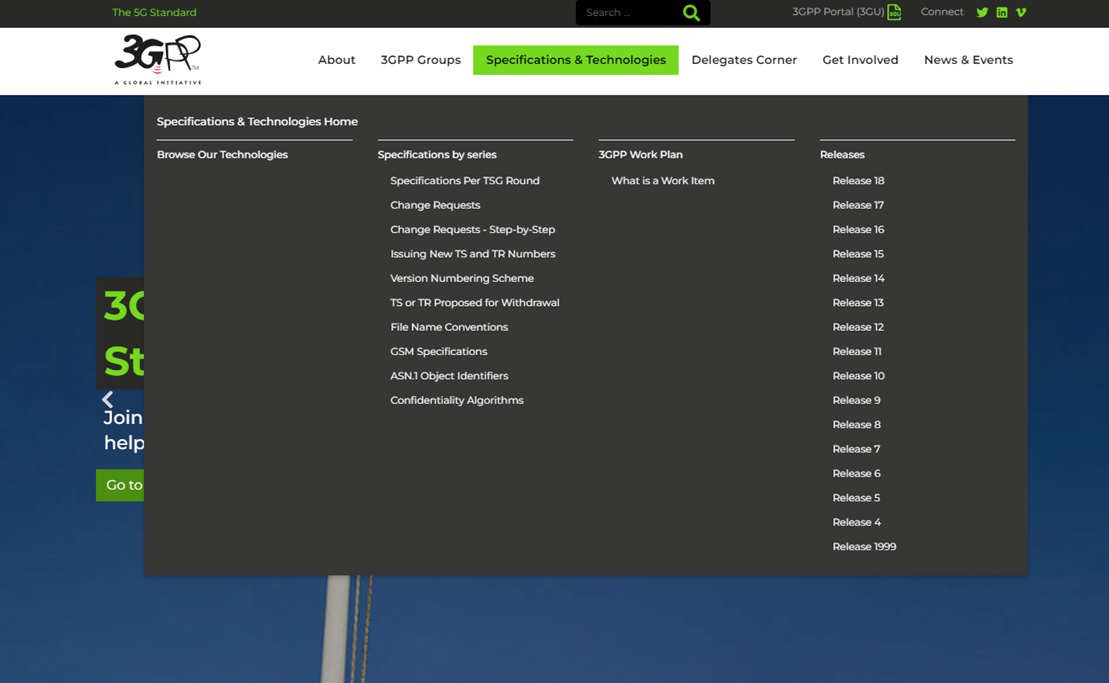
Task: Open Release 15
Action: tap(858, 254)
